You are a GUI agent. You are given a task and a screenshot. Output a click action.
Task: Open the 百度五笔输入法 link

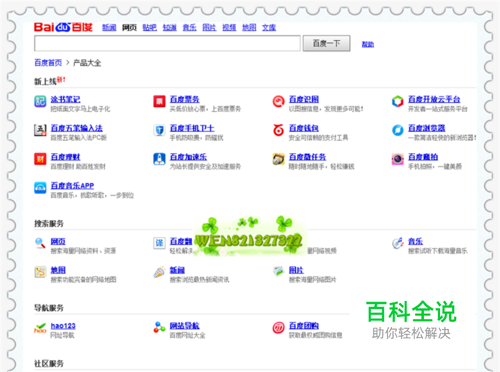pyautogui.click(x=77, y=128)
